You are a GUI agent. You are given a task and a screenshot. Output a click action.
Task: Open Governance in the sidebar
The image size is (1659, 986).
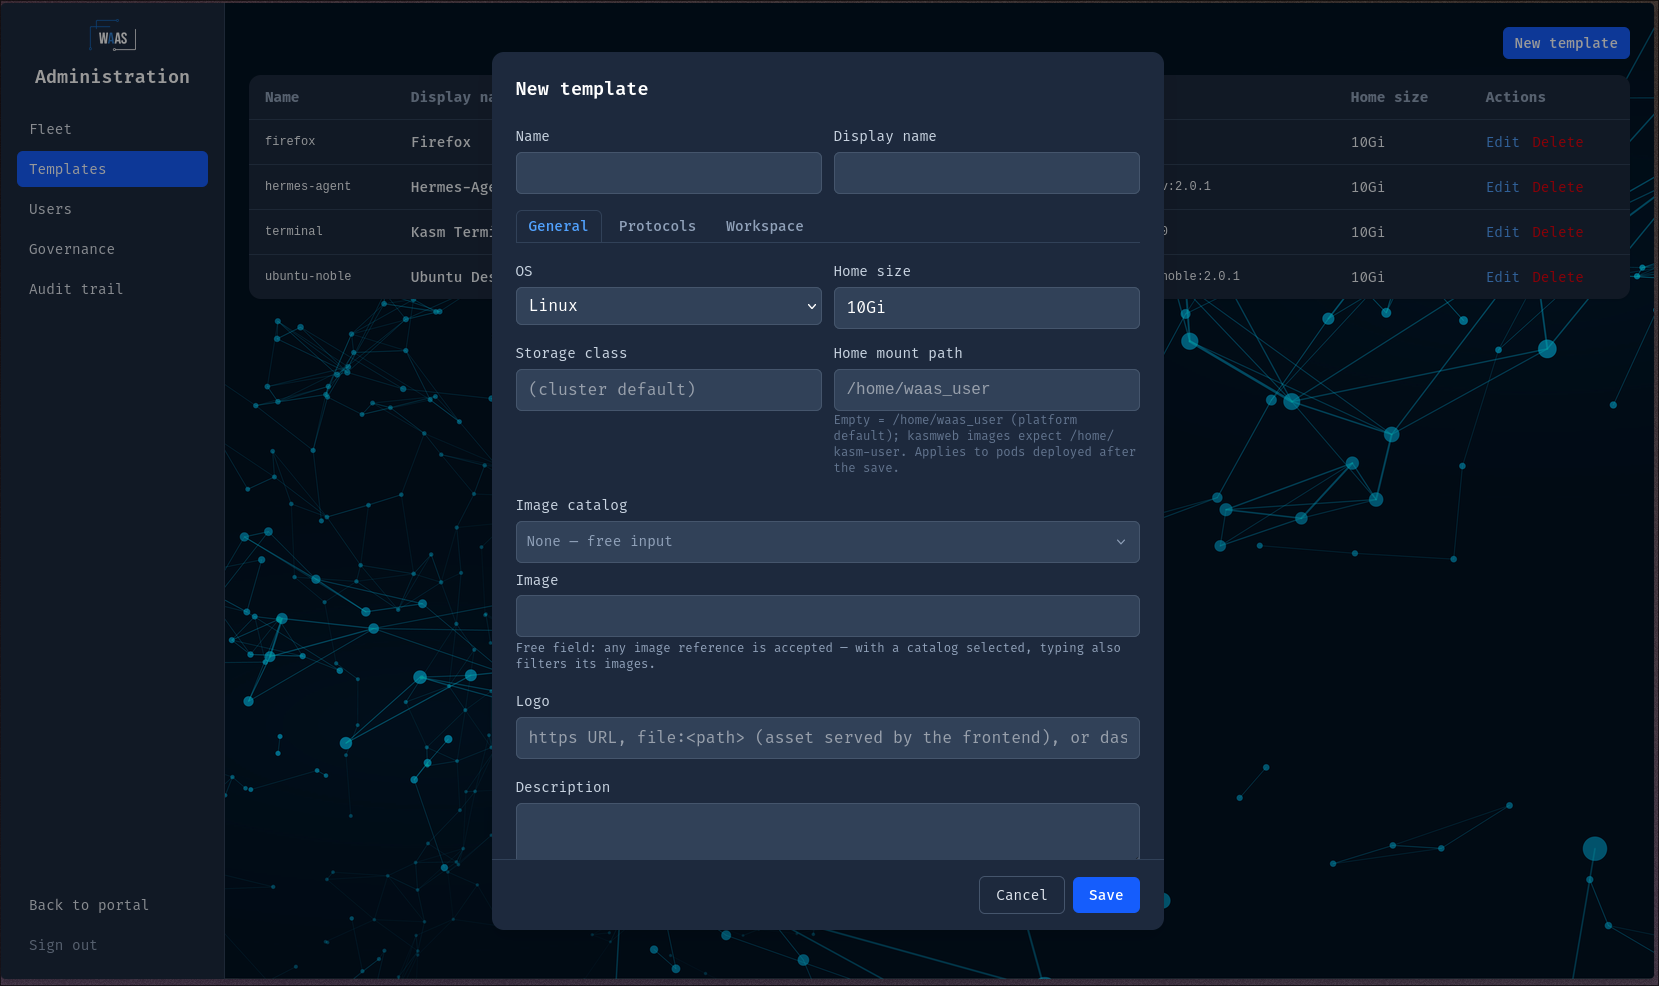(x=112, y=249)
